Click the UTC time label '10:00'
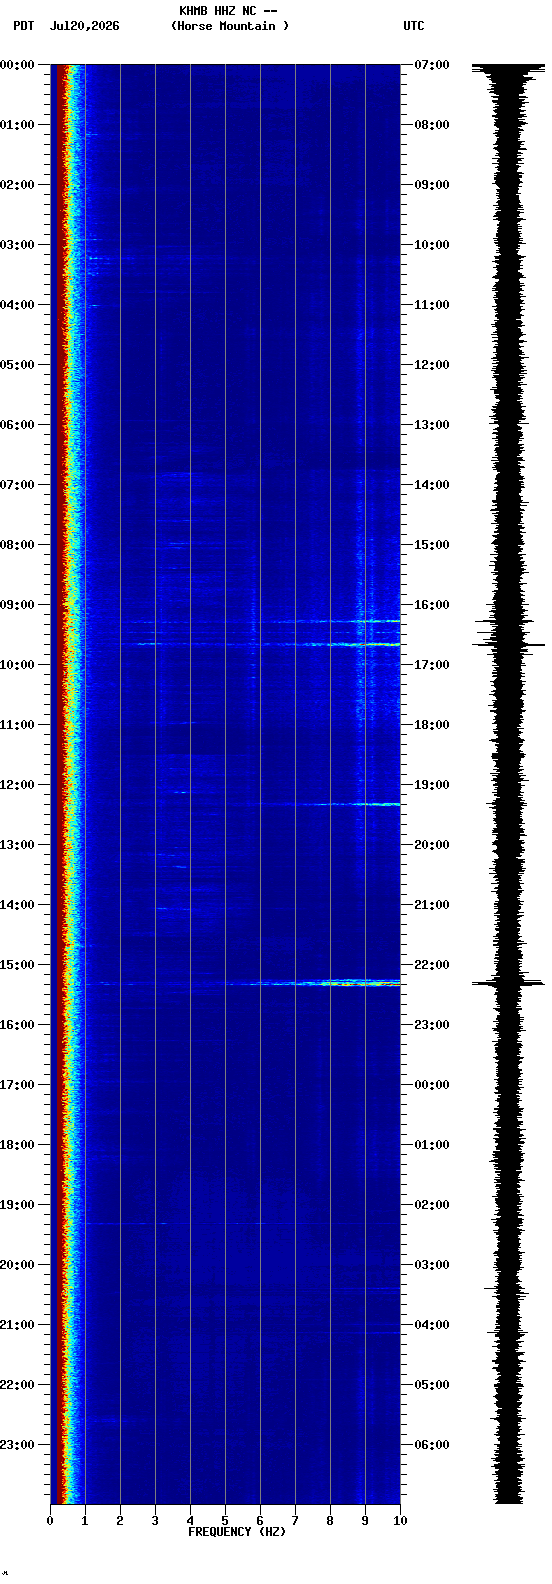The image size is (552, 1584). (432, 245)
